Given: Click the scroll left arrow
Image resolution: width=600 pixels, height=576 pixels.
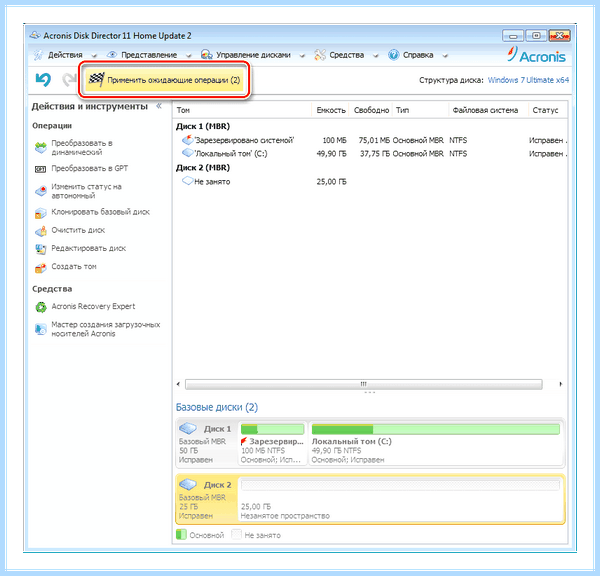Looking at the screenshot, I should [178, 384].
